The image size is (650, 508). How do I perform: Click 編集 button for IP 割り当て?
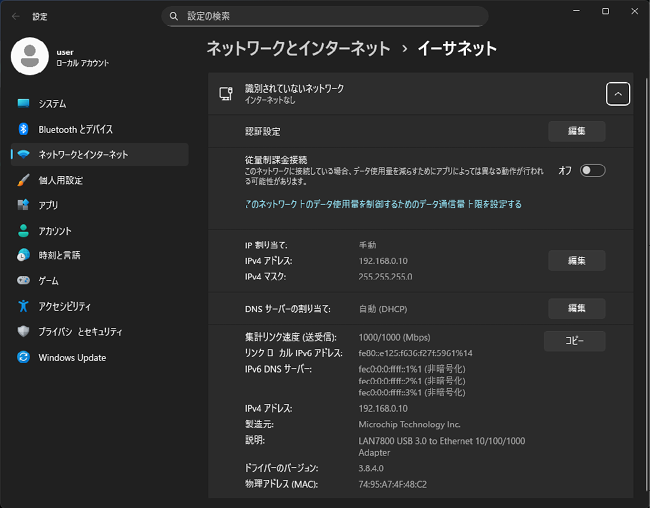577,260
